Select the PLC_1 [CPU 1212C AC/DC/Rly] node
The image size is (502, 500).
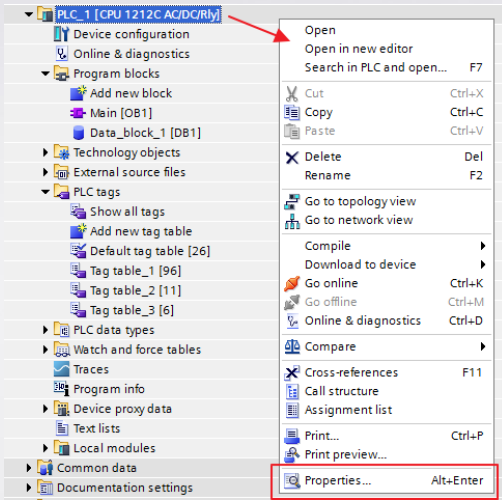138,14
